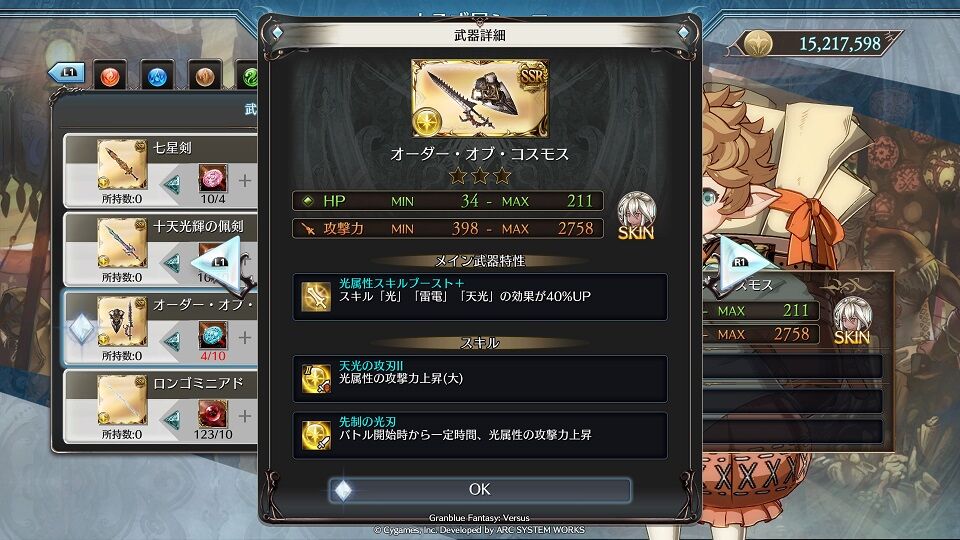
Task: Click the large R1 next weapon arrow
Action: (743, 262)
